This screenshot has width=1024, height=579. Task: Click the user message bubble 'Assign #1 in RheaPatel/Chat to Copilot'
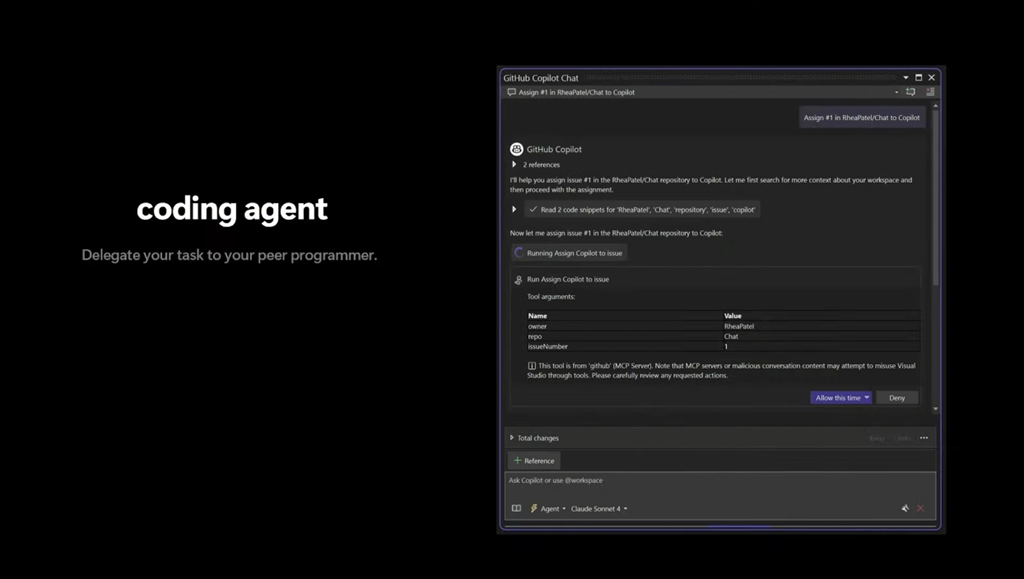[861, 117]
